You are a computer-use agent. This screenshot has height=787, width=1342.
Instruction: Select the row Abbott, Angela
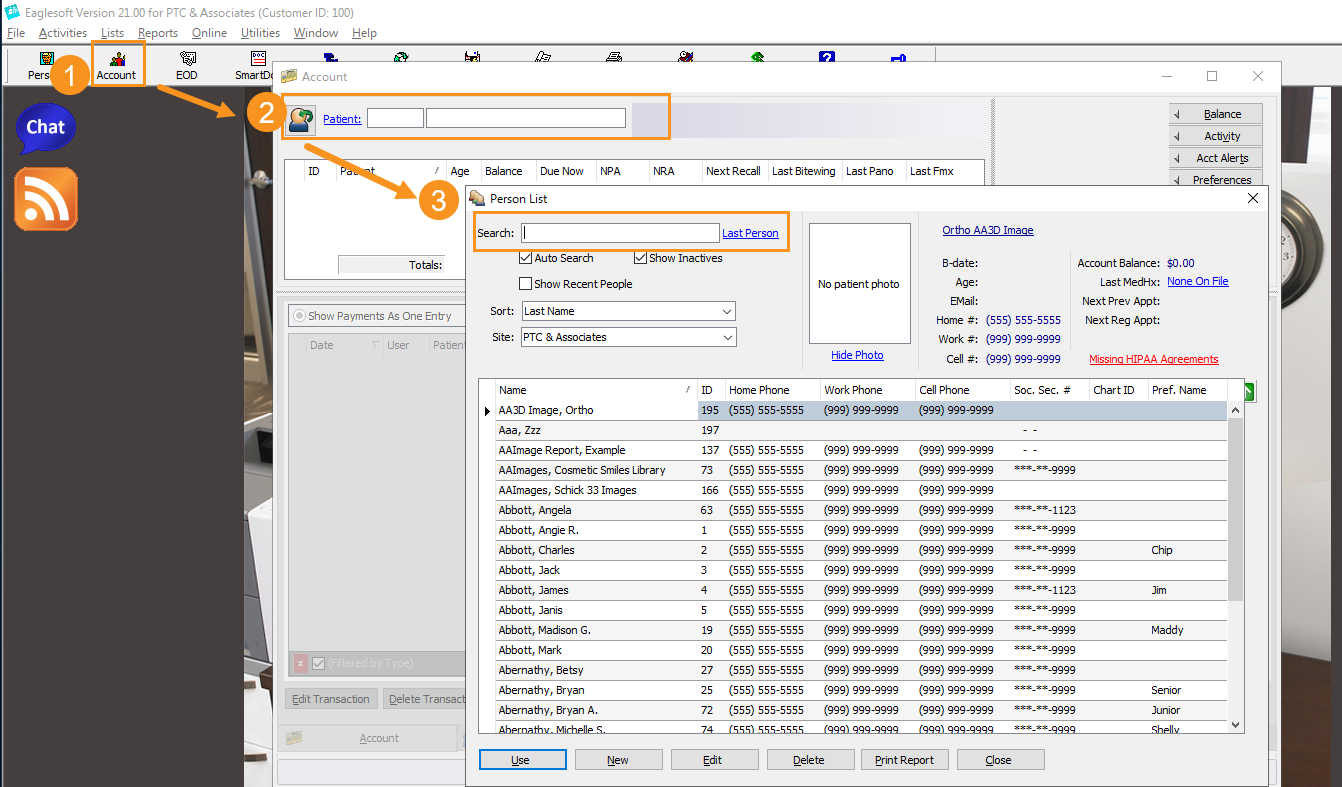point(861,510)
